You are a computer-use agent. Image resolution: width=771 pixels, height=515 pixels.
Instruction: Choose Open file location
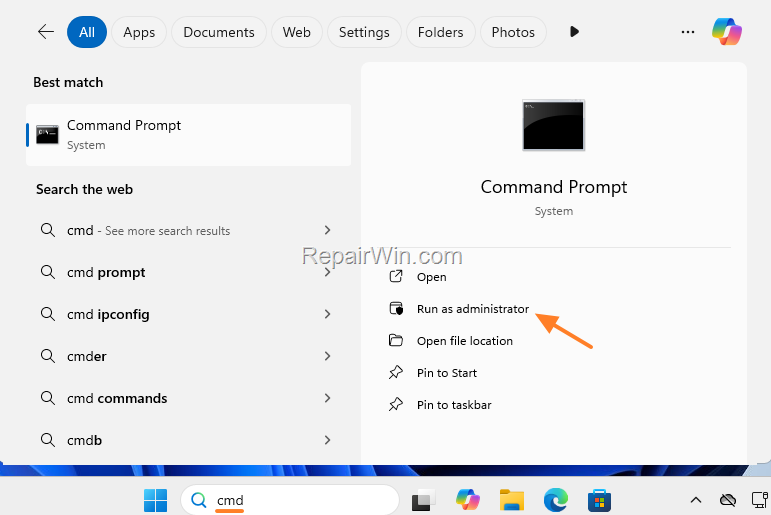tap(464, 341)
